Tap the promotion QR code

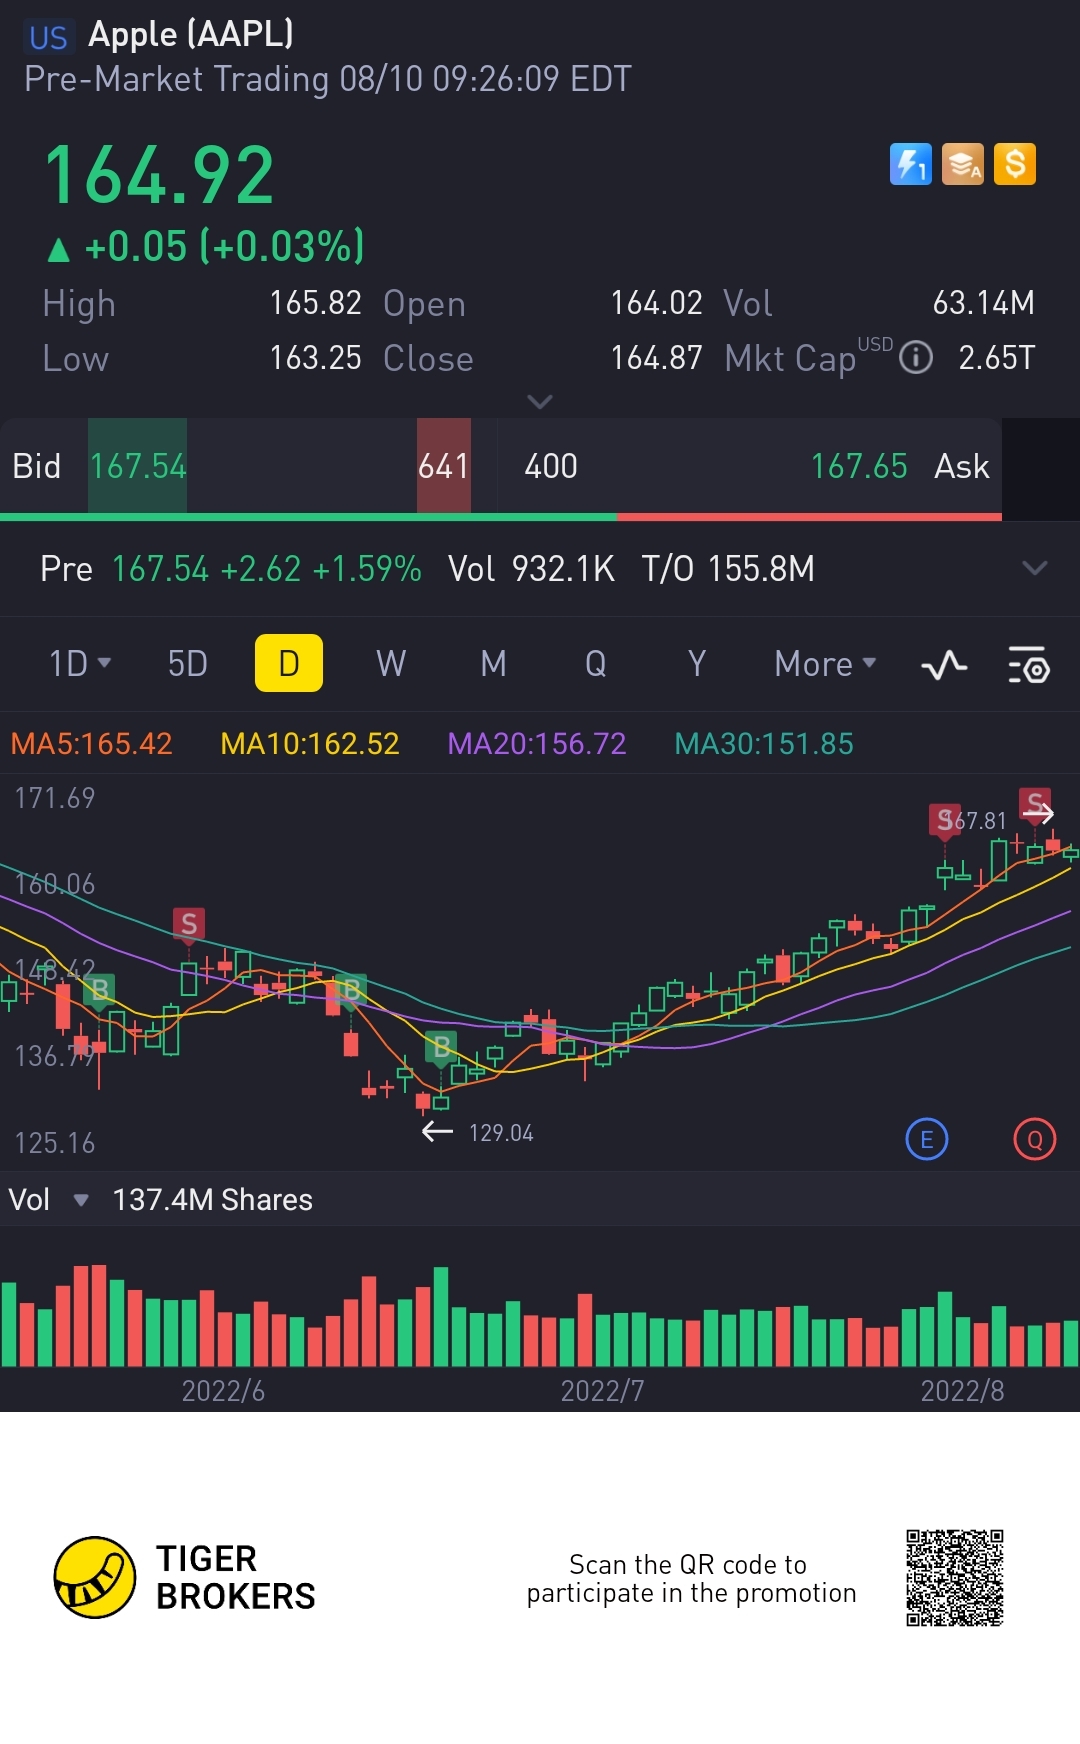click(x=954, y=1578)
